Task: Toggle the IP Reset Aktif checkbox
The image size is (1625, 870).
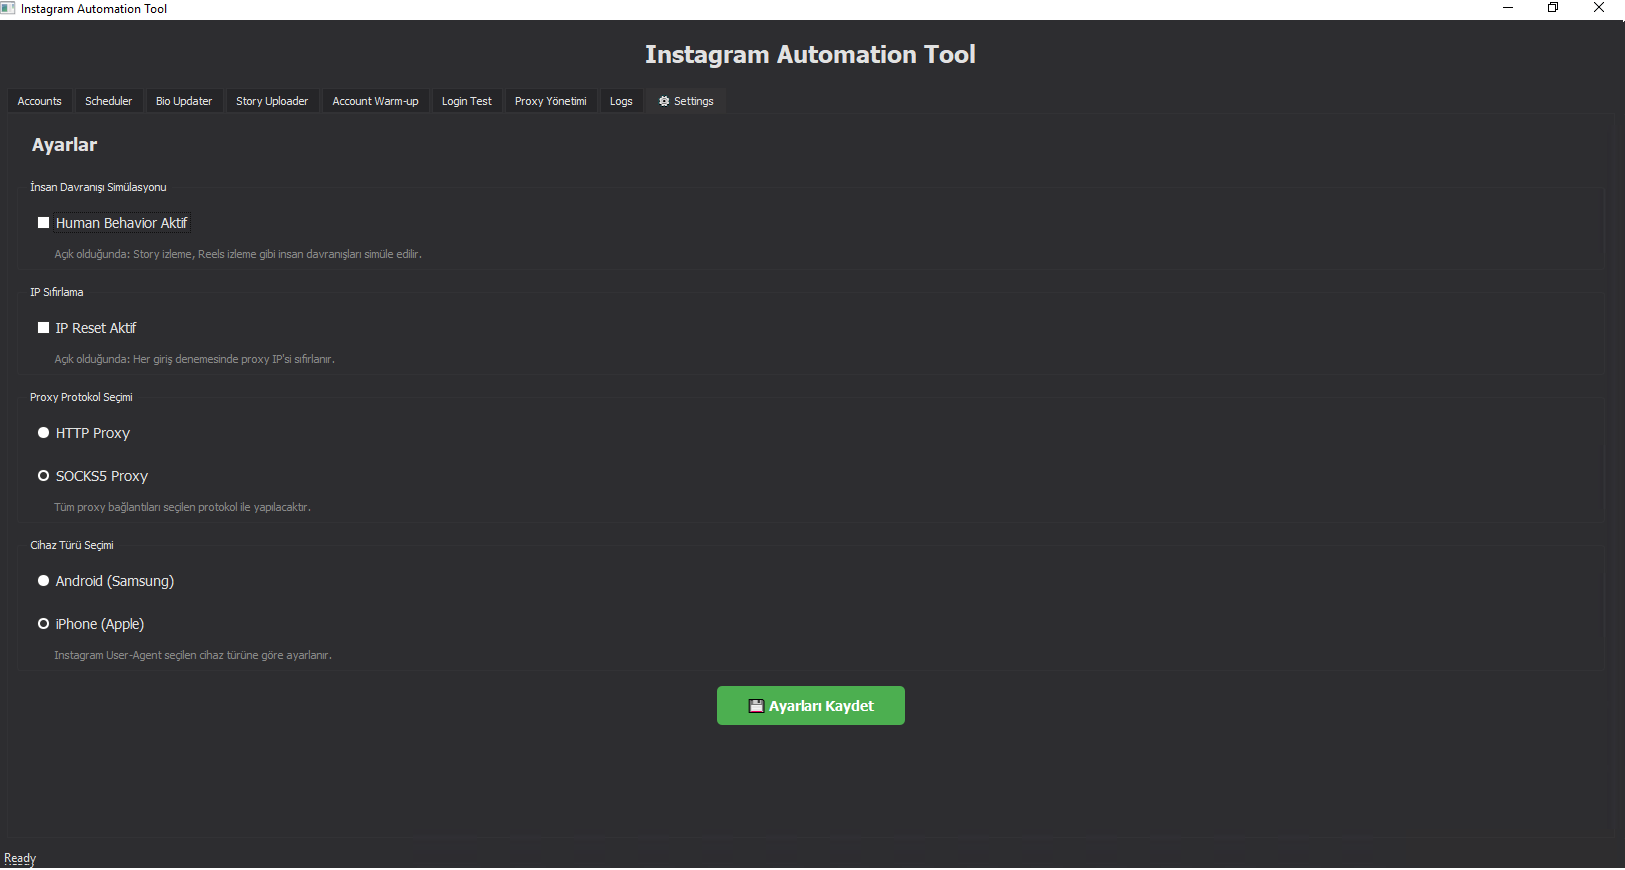Action: pos(44,328)
